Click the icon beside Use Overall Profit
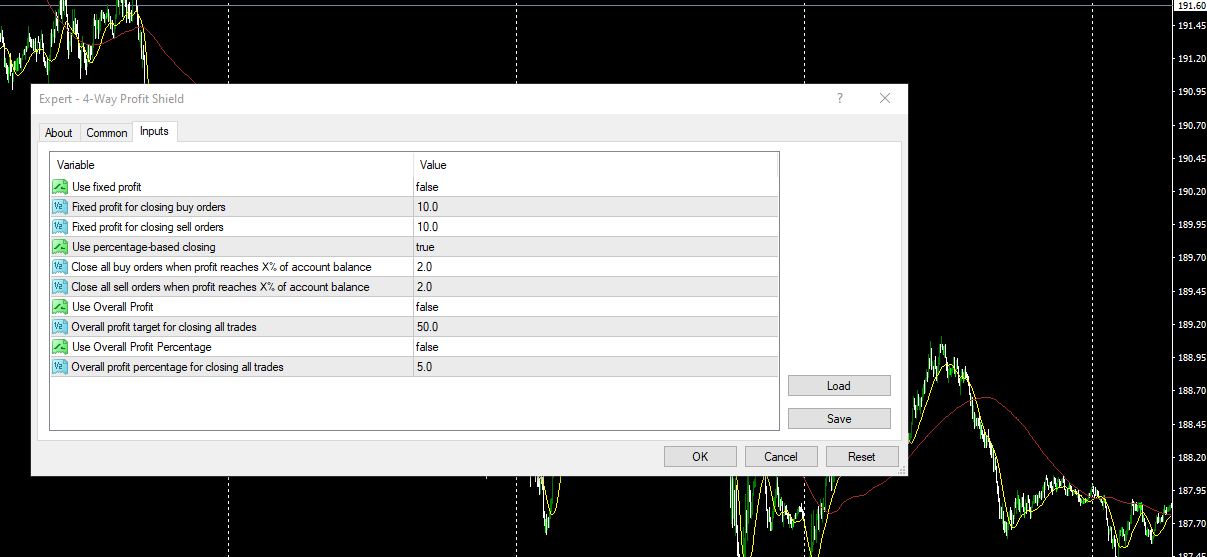 [59, 307]
